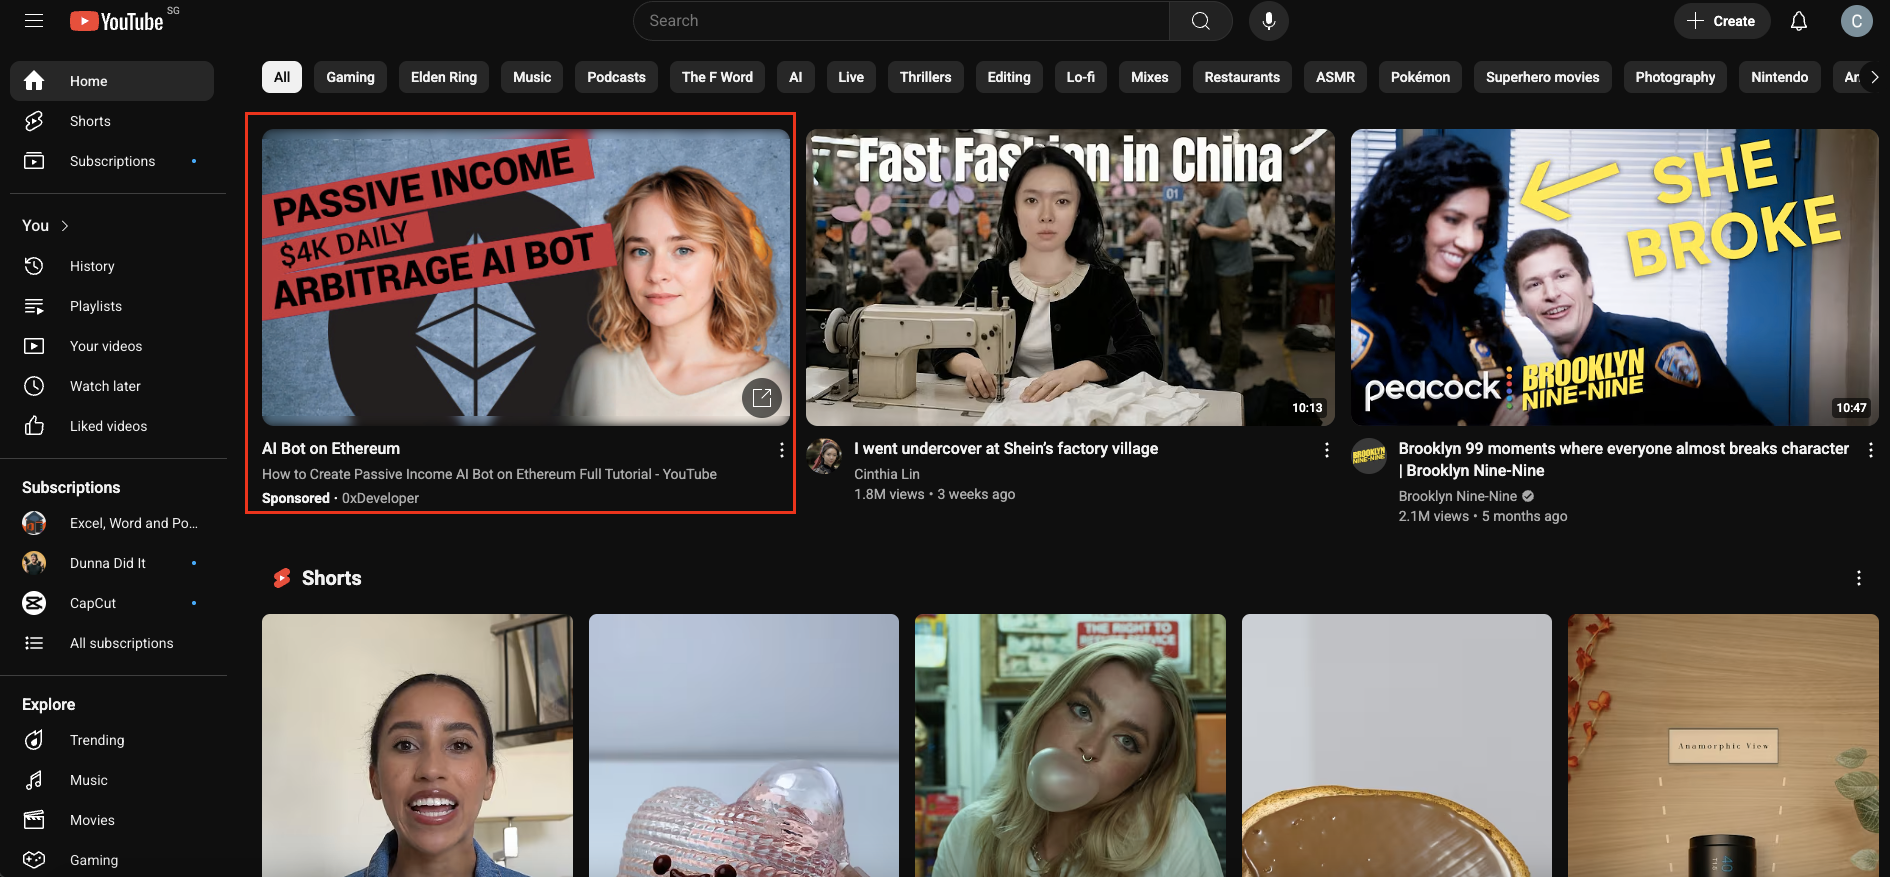Screen dimensions: 1890x877
Task: Open options for Brooklyn 99 video
Action: point(1871,450)
